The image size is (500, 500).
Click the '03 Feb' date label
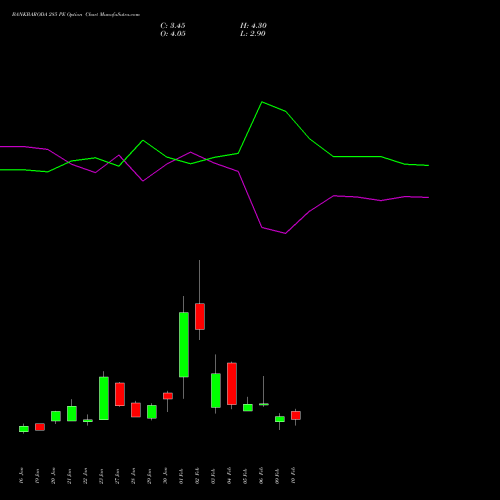pos(213,476)
